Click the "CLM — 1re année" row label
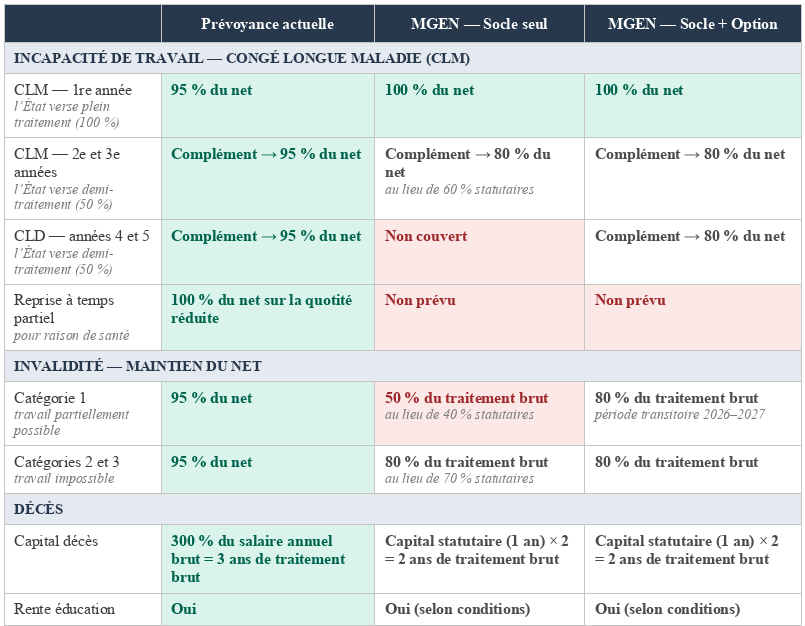Viewport: 805px width, 626px height. (x=73, y=90)
